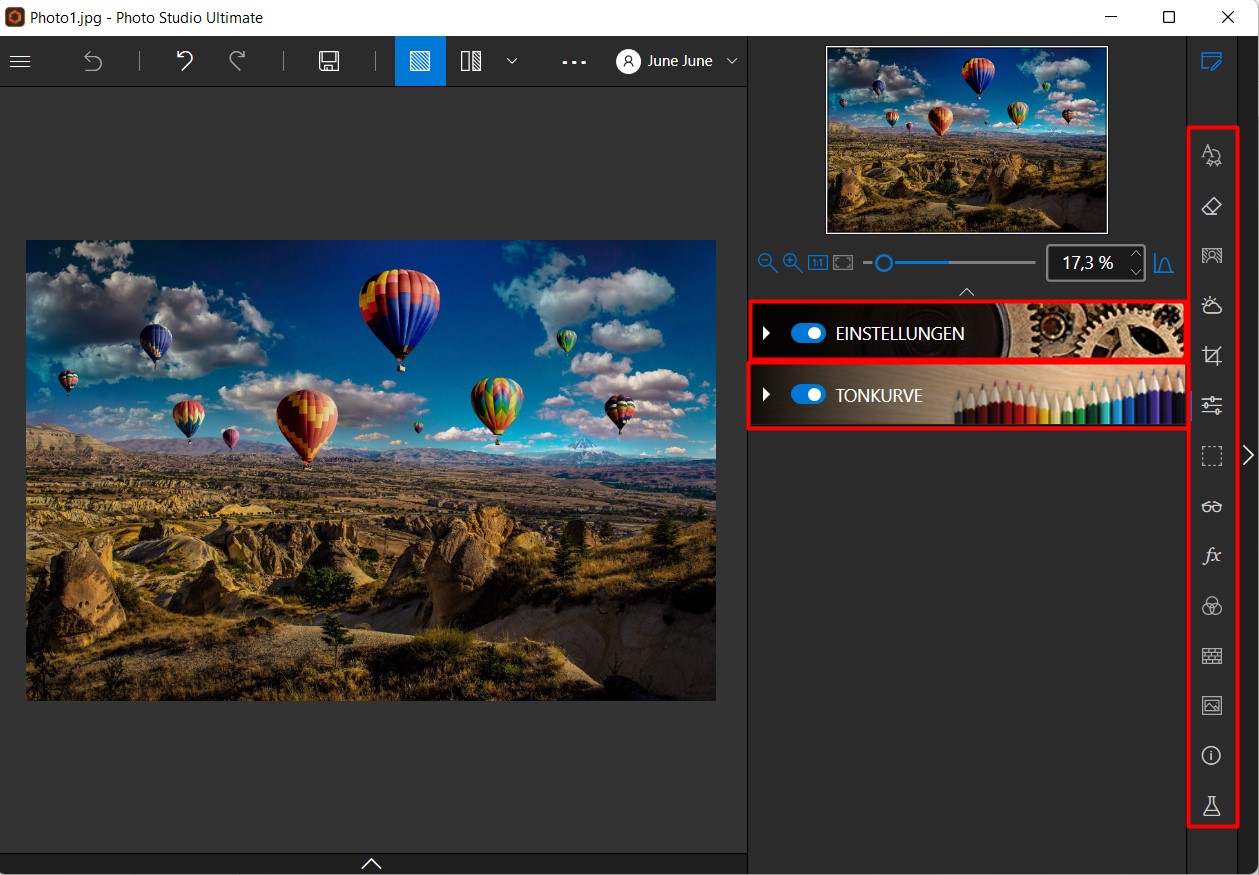
Task: Decrease zoom with the down stepper arrow
Action: [x=1135, y=272]
